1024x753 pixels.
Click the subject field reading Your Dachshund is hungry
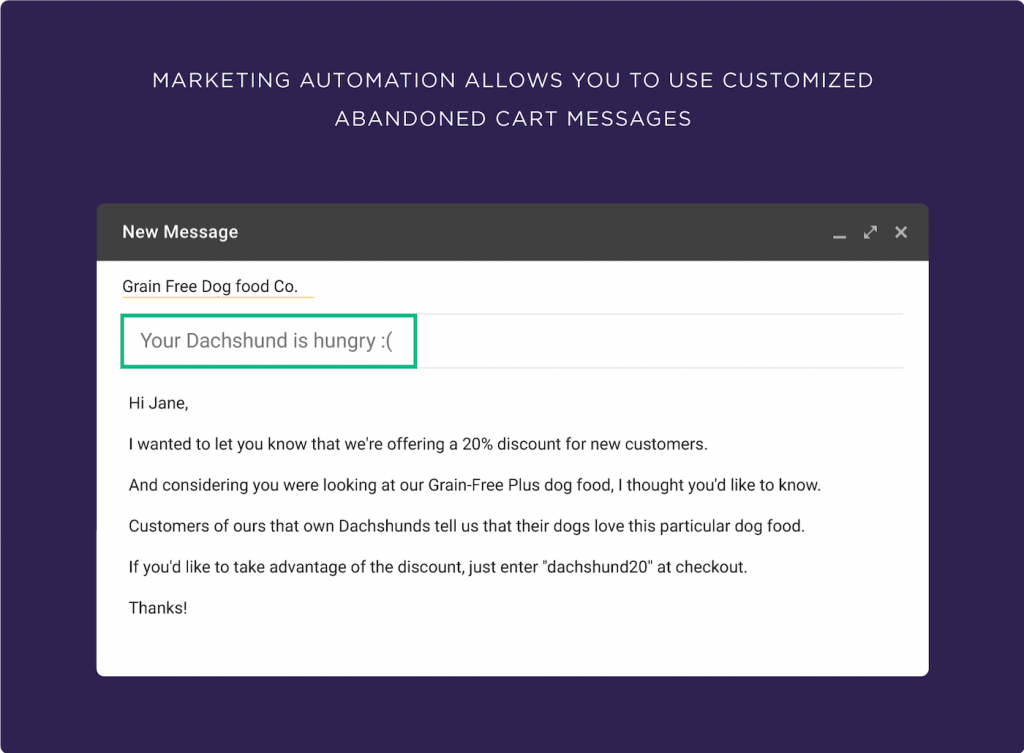(268, 341)
